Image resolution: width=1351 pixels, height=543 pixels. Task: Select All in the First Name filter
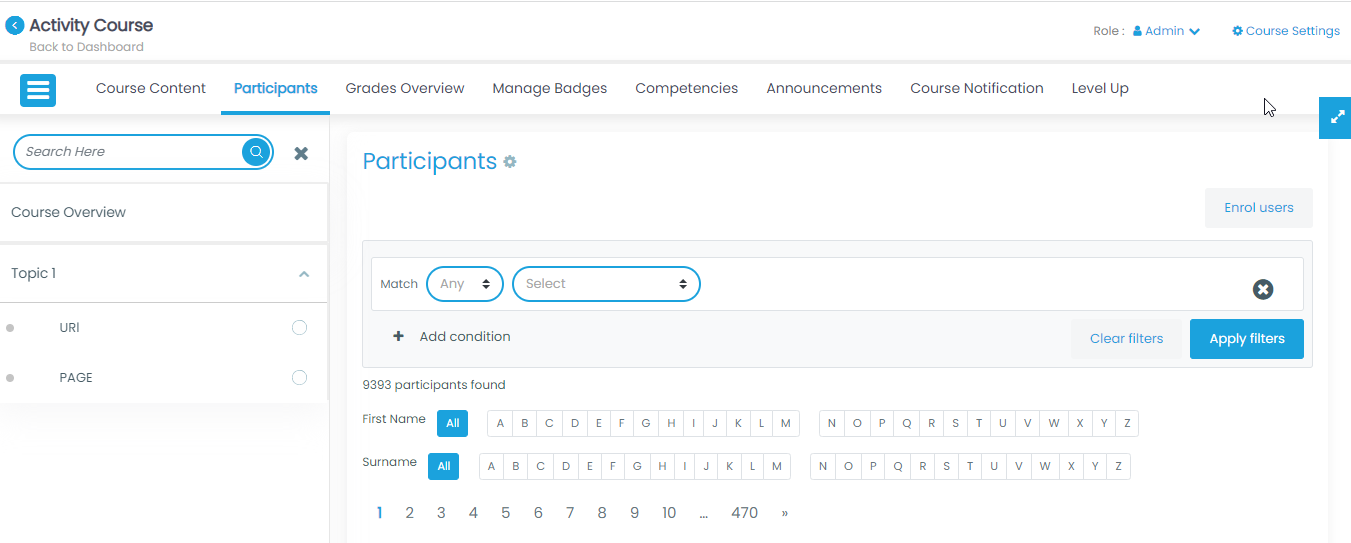[452, 424]
